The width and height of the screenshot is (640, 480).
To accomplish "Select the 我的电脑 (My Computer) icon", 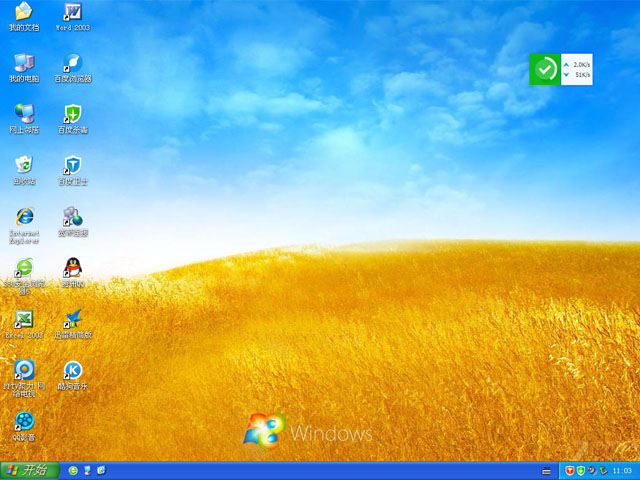I will pyautogui.click(x=24, y=68).
